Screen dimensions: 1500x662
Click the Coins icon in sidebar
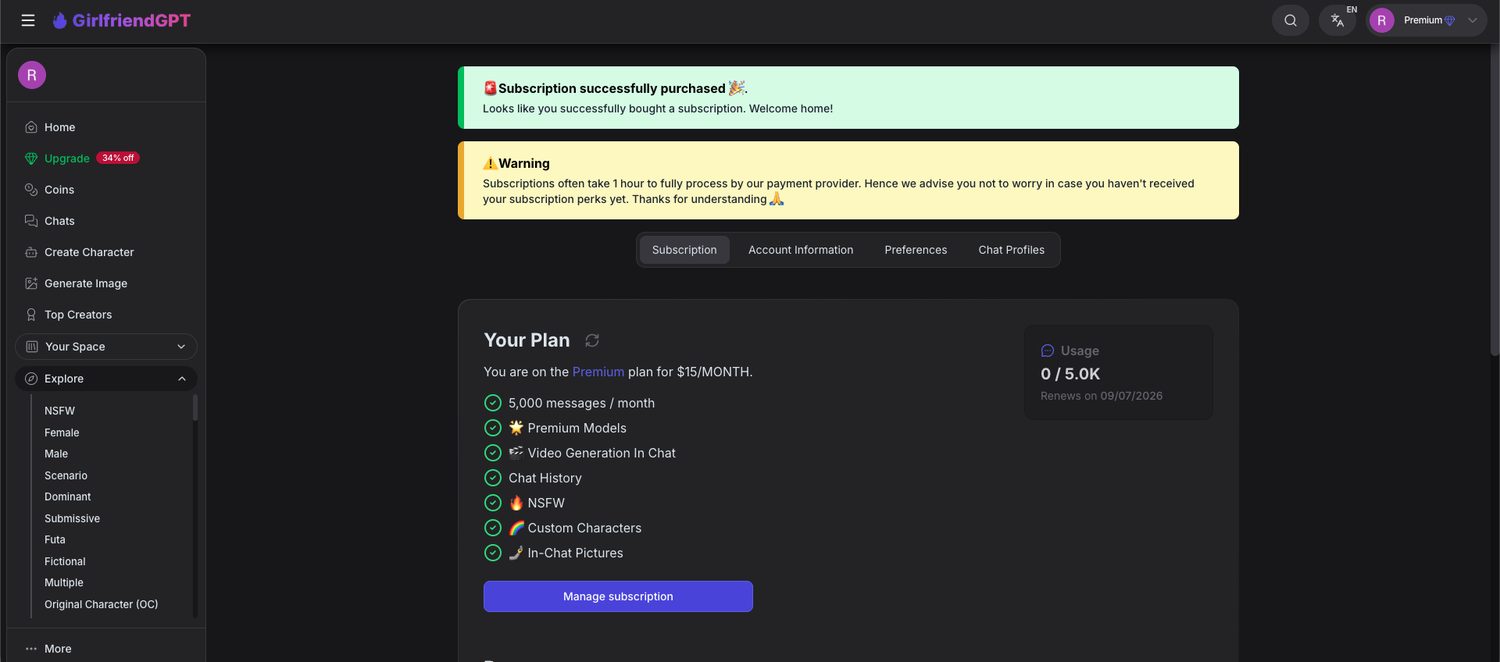[x=31, y=189]
